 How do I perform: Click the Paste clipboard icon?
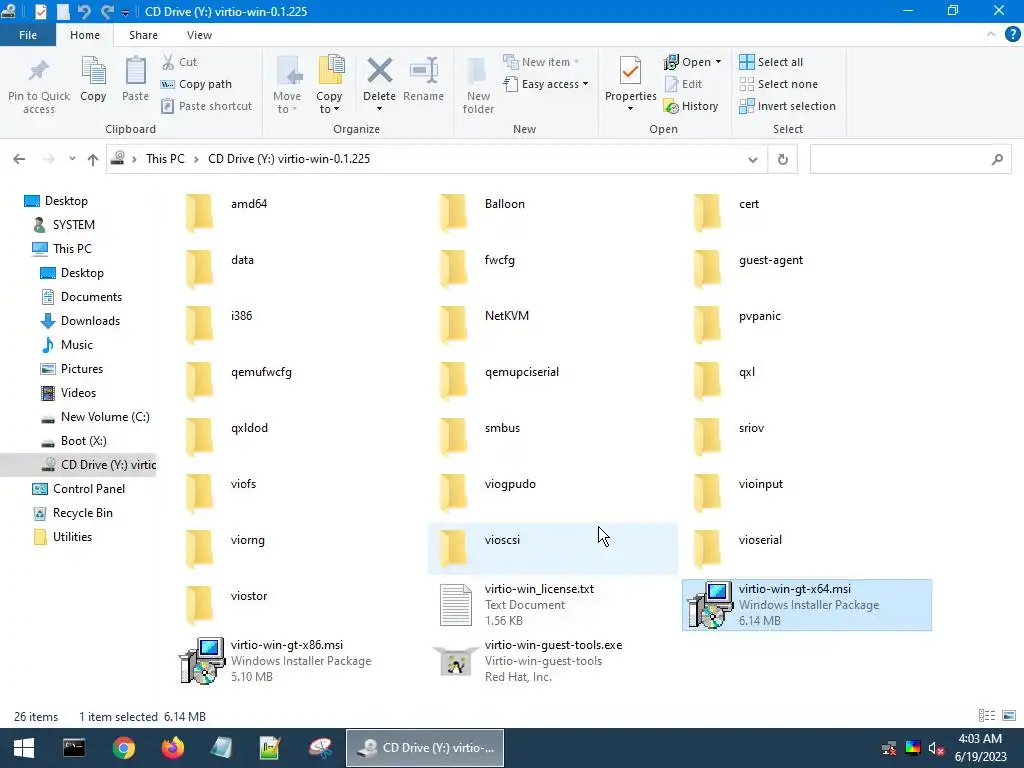(136, 71)
